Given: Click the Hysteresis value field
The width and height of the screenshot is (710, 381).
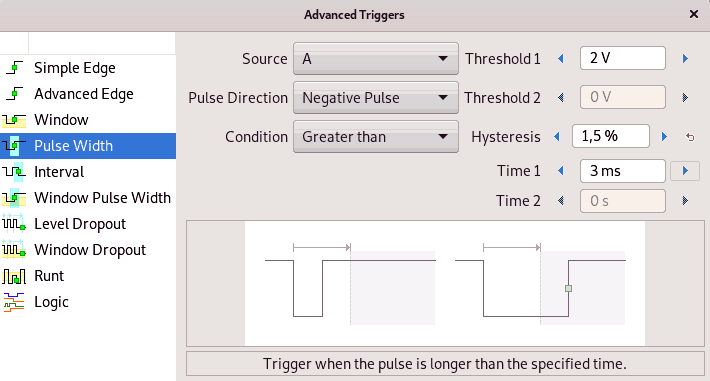Looking at the screenshot, I should (x=611, y=136).
